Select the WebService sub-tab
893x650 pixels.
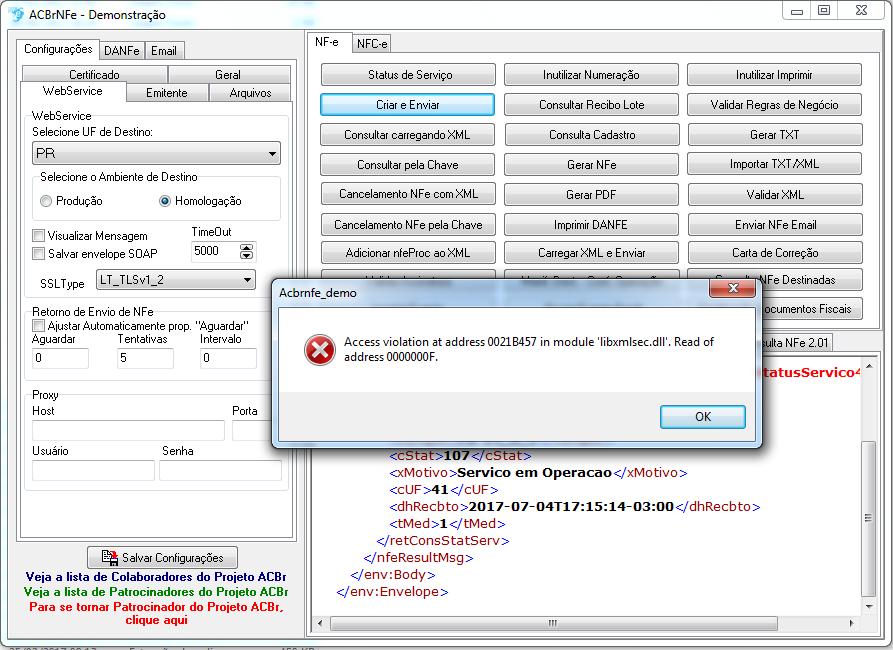point(73,91)
